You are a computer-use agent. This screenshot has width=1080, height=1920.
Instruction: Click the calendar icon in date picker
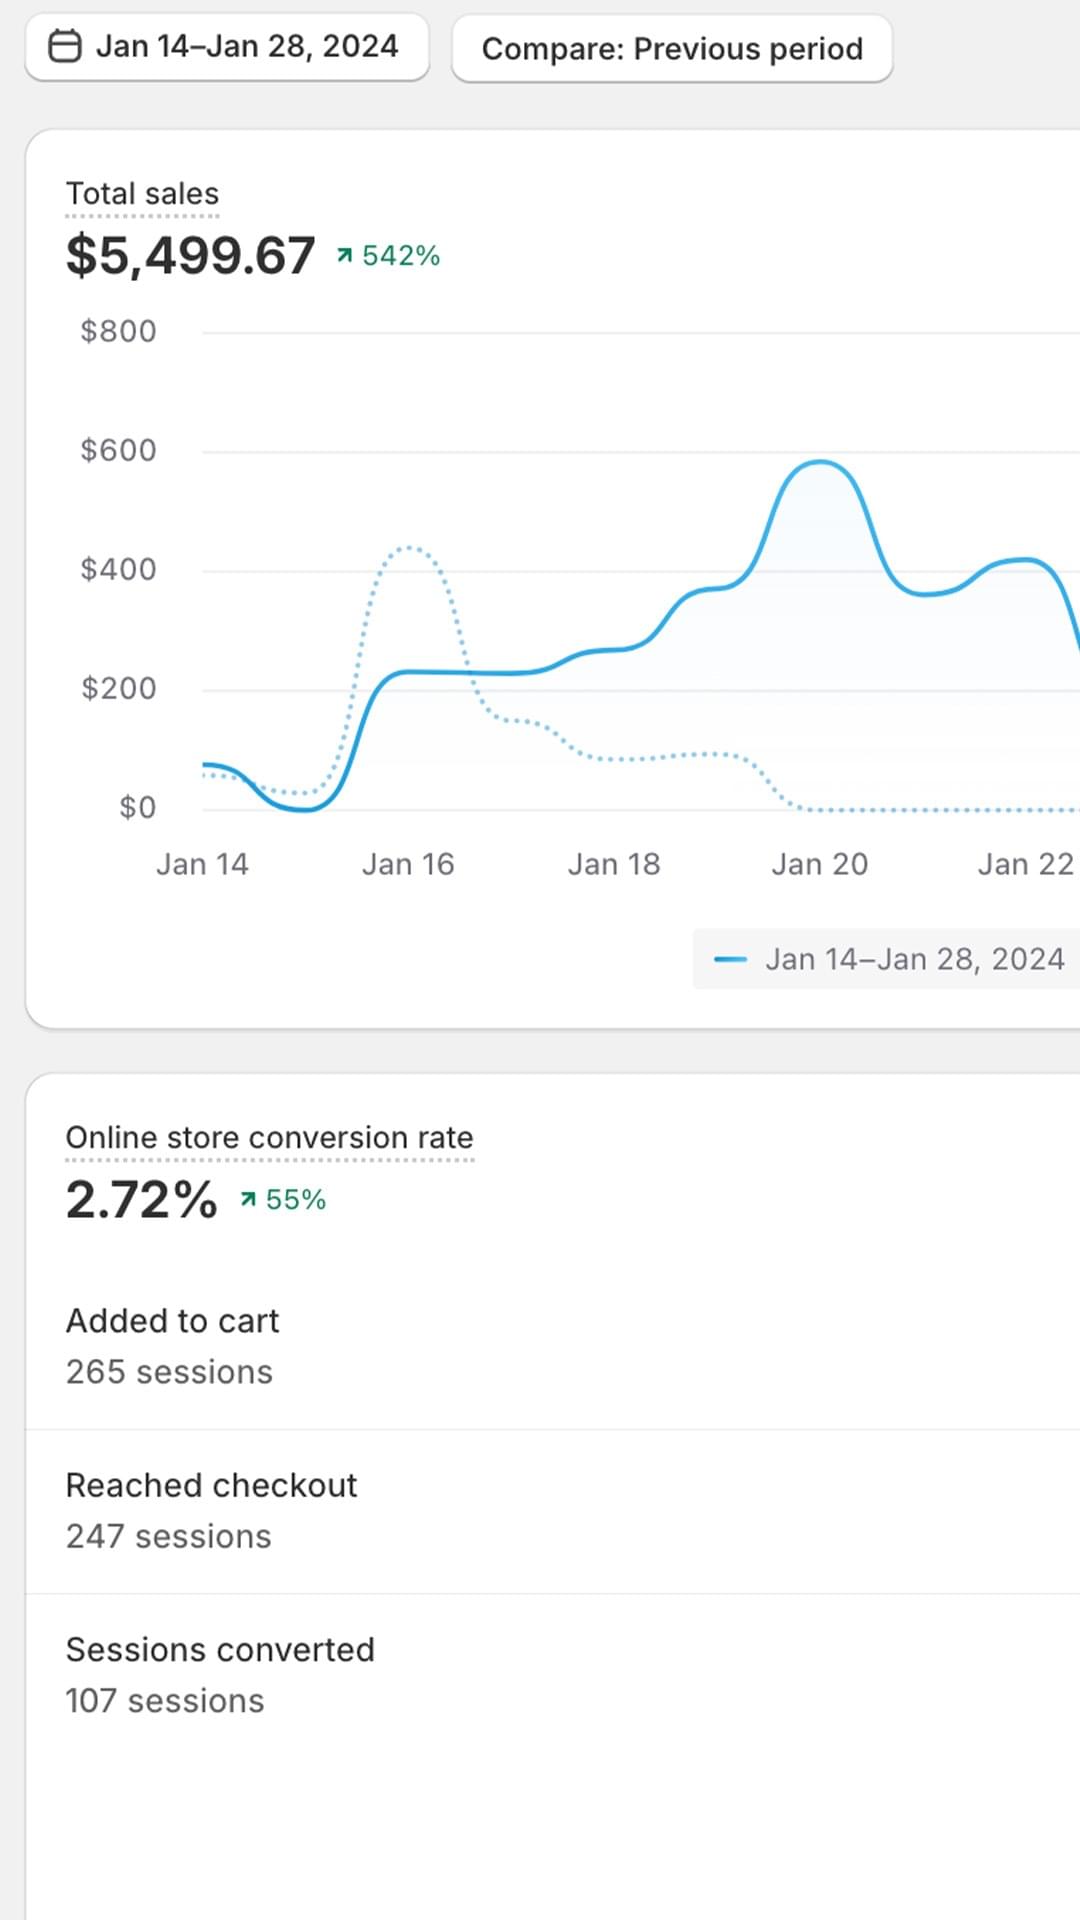point(65,47)
